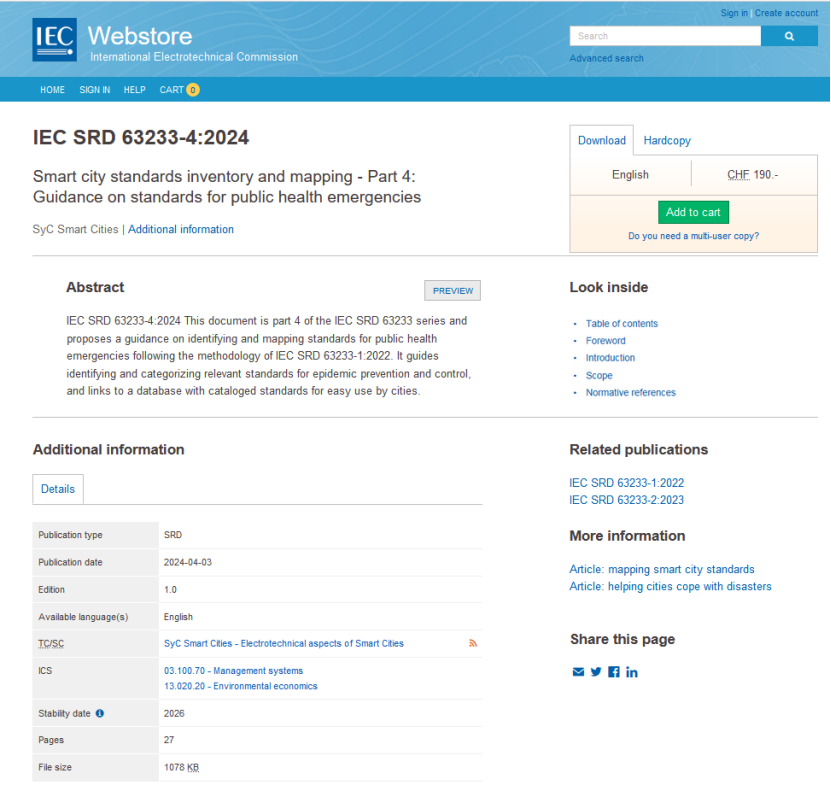Screen dimensions: 831x785
Task: Share this page on Twitter
Action: tap(596, 672)
